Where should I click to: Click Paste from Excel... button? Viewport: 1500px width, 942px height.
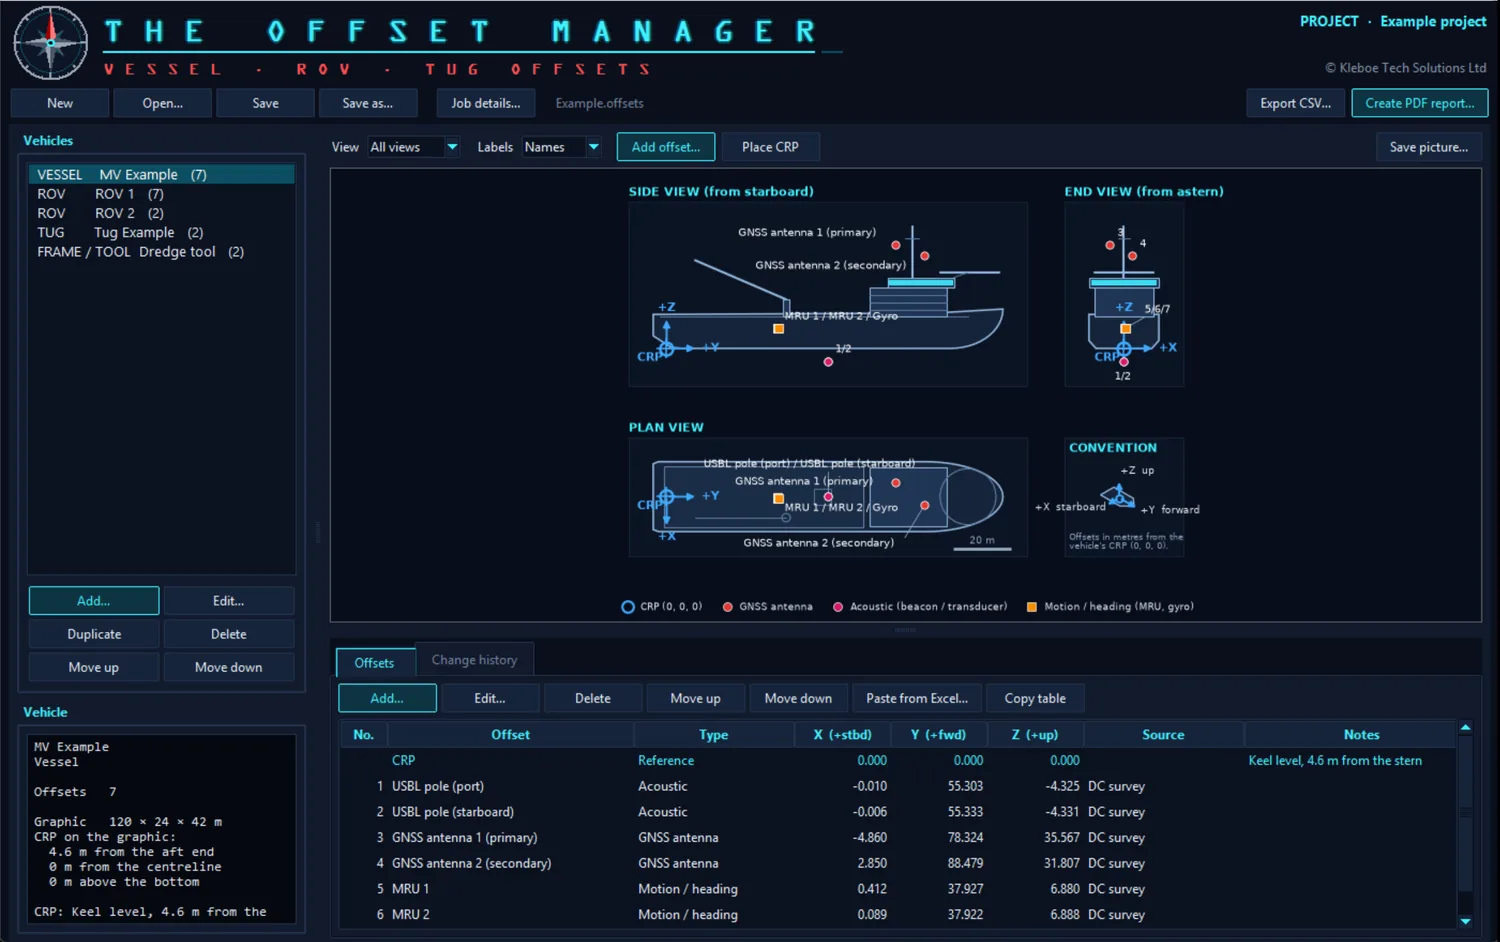(917, 698)
